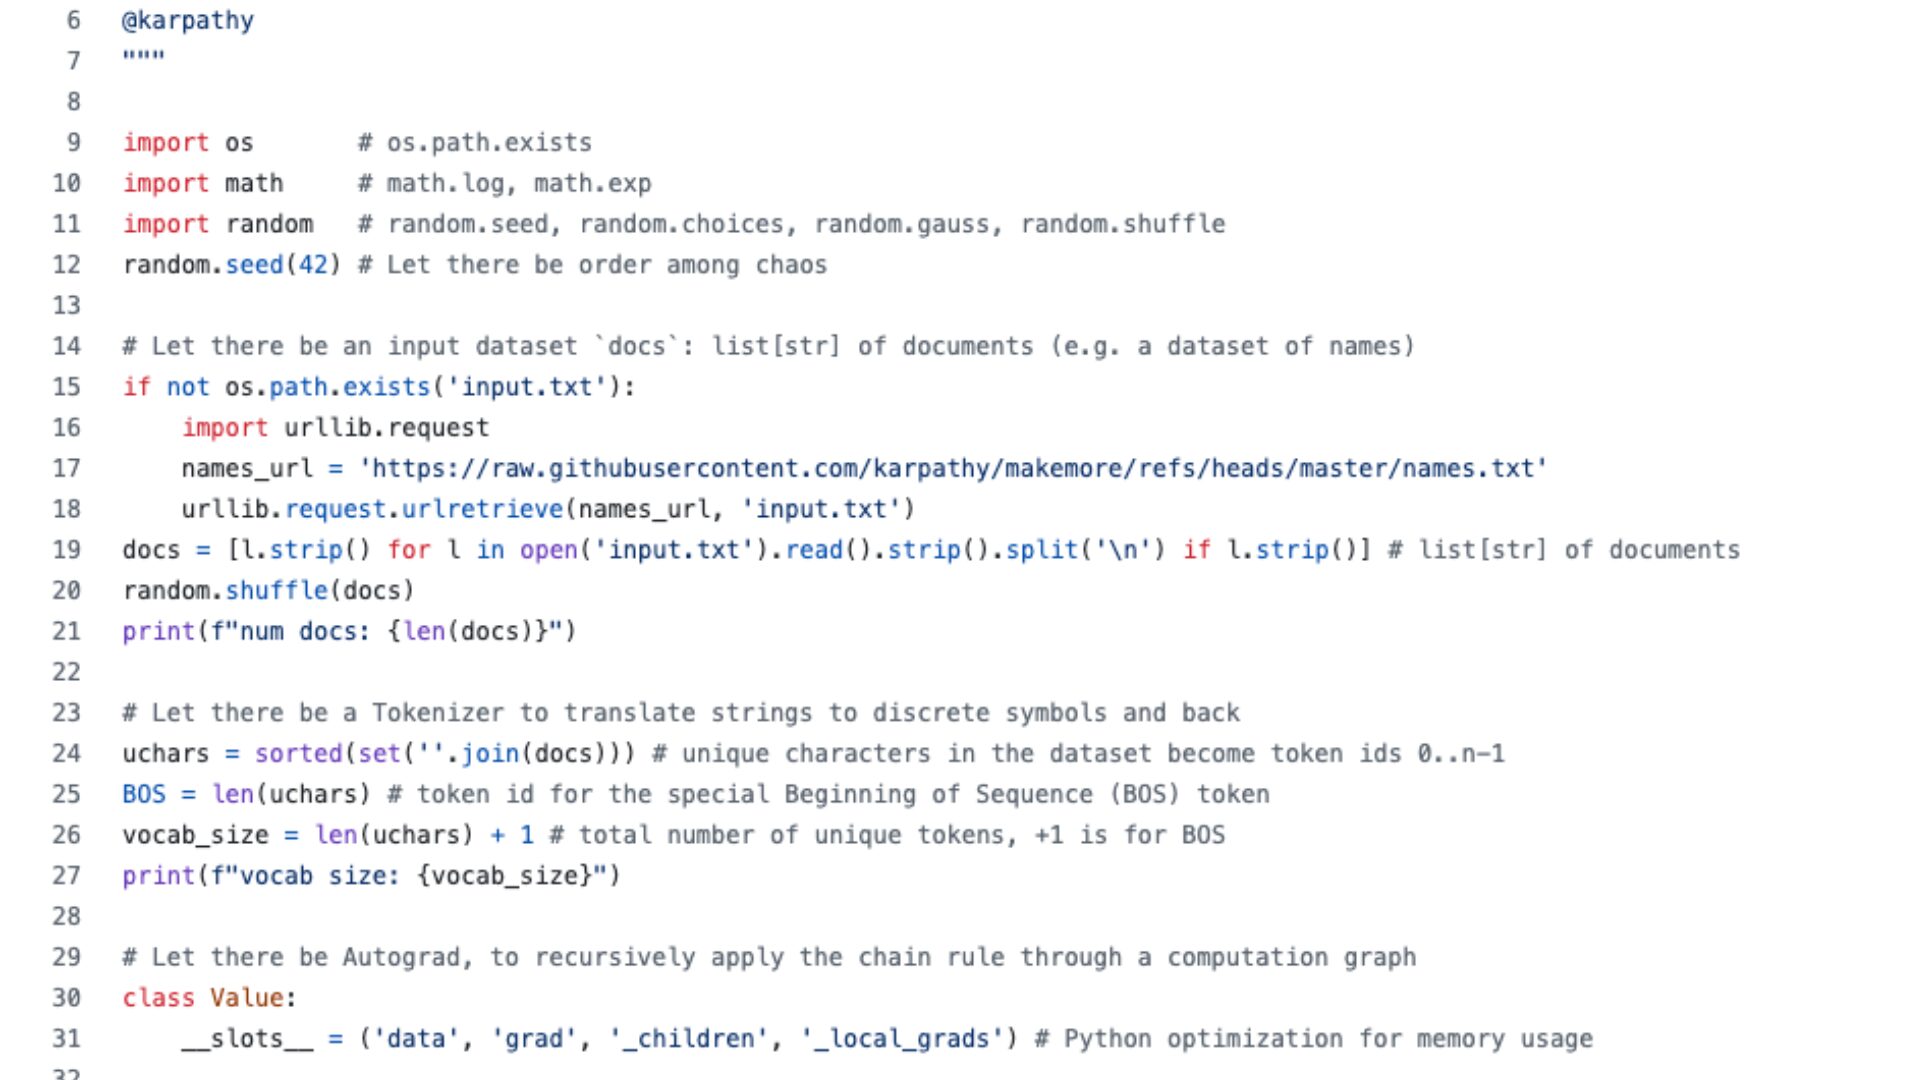Screen dimensions: 1920x1080
Task: Click the __slots__ attribute name
Action: pos(246,1039)
